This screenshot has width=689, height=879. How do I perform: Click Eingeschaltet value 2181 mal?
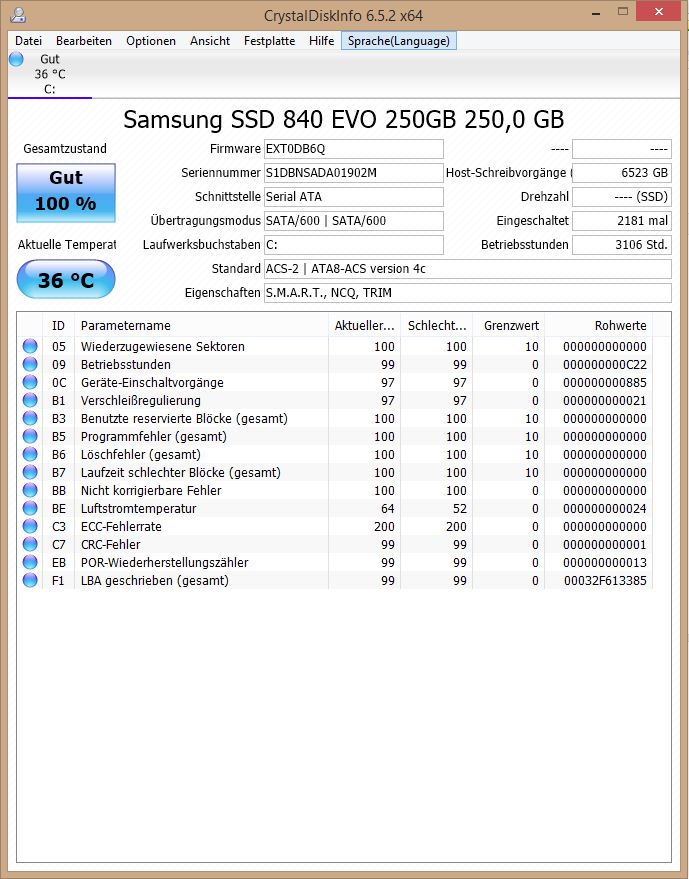tap(622, 221)
